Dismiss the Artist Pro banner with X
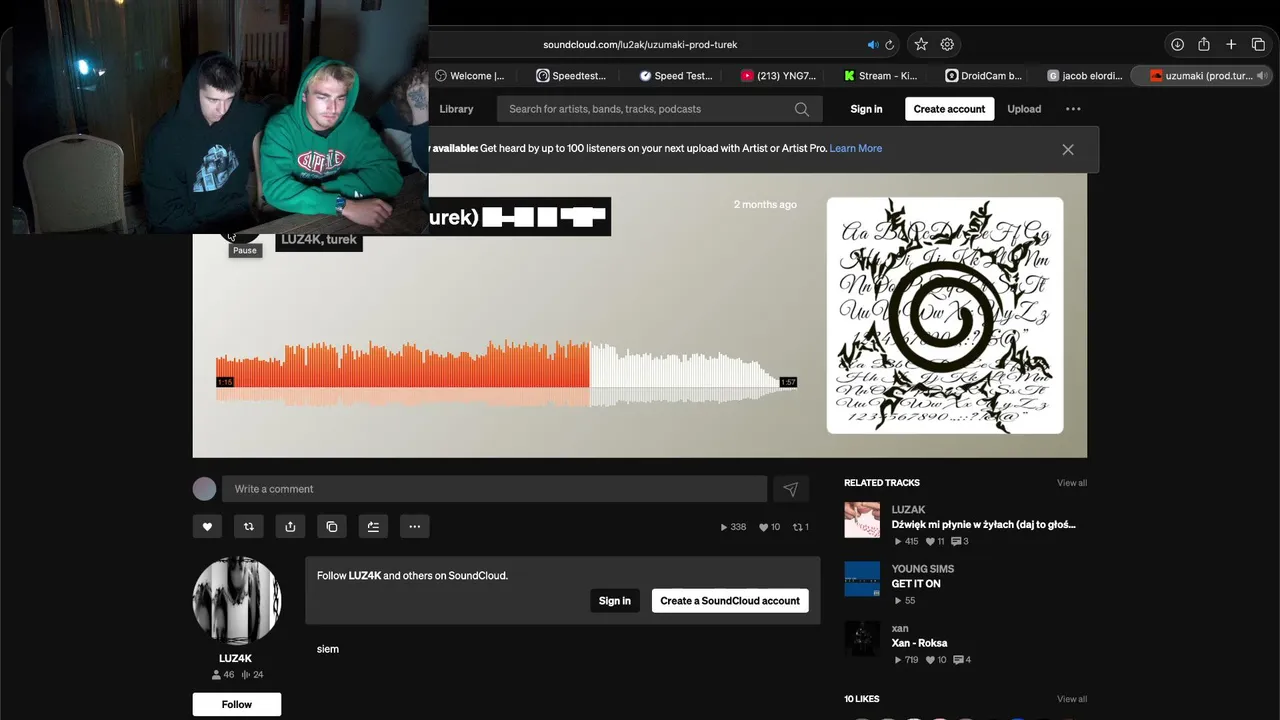 tap(1068, 149)
